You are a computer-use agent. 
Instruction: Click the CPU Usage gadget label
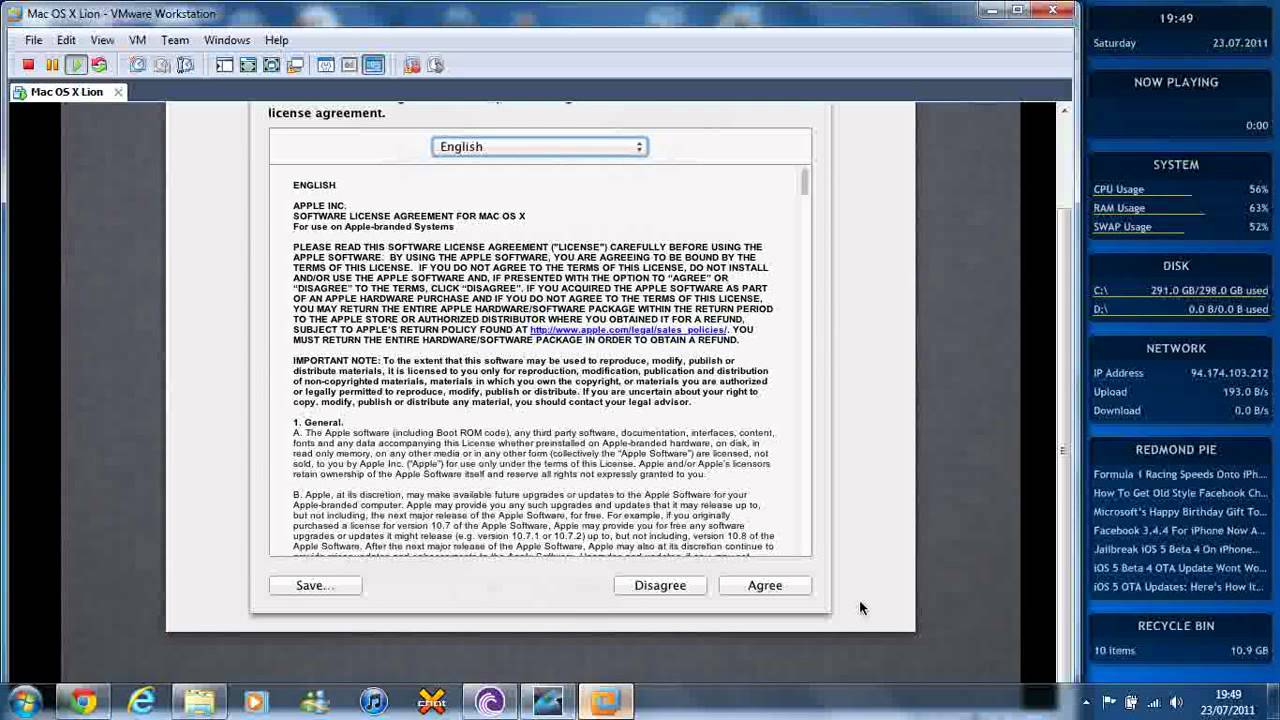(x=1118, y=189)
